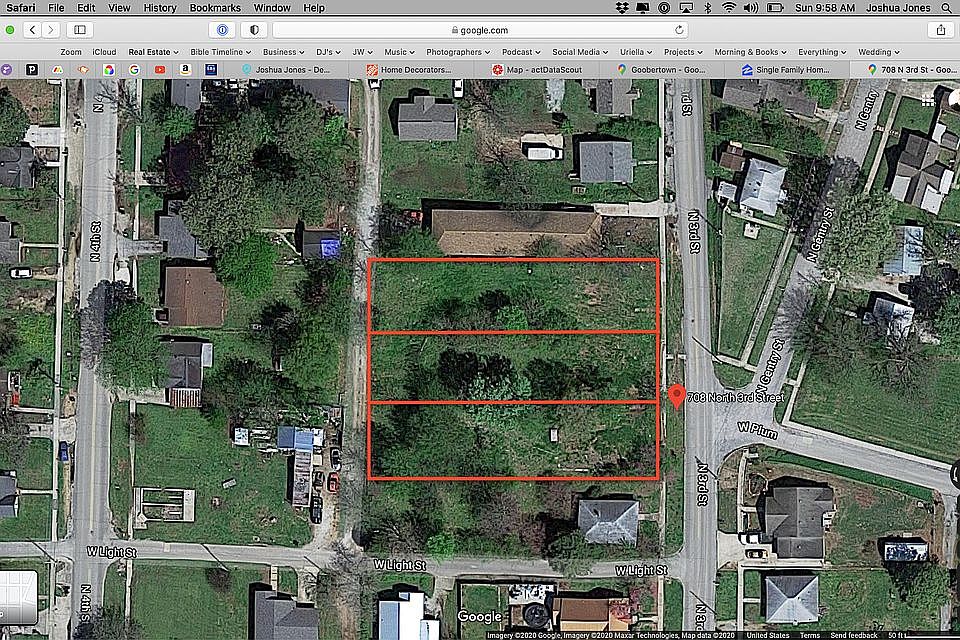Click the United States map footer link
The width and height of the screenshot is (960, 640).
point(768,635)
